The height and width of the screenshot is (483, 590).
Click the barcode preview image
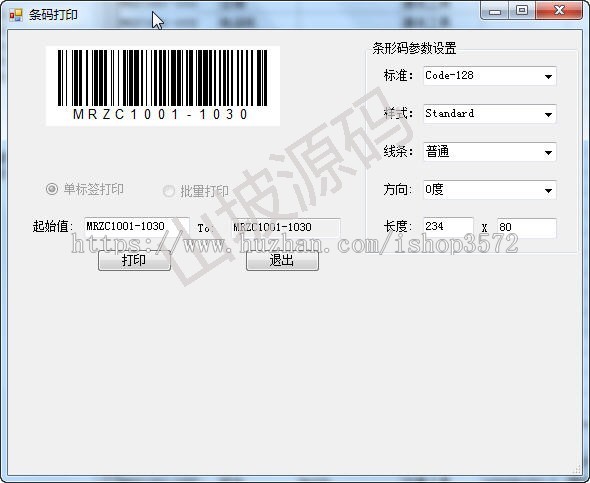(x=163, y=86)
